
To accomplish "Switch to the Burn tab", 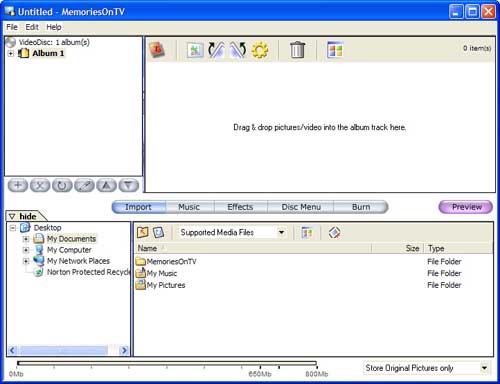I will (x=361, y=207).
